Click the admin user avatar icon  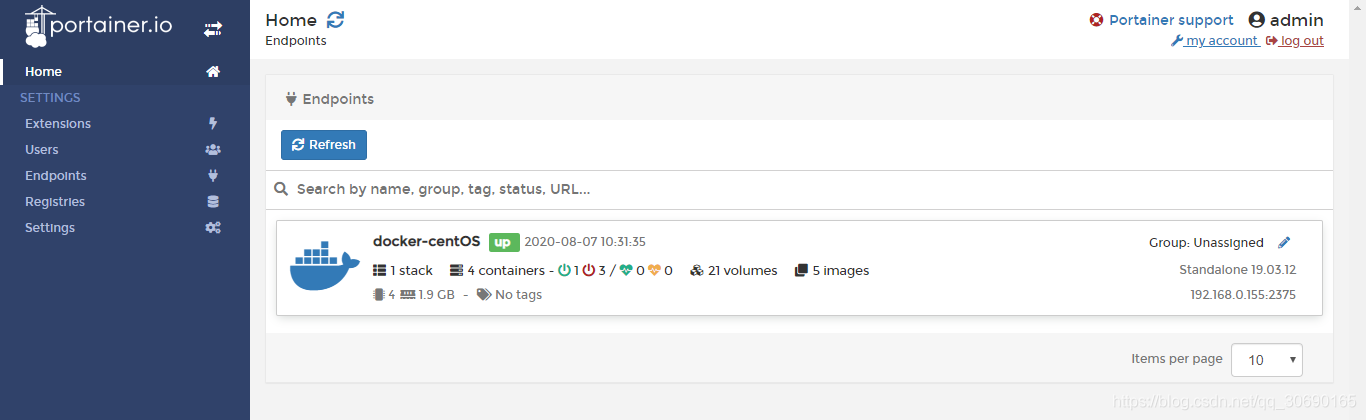(1257, 20)
